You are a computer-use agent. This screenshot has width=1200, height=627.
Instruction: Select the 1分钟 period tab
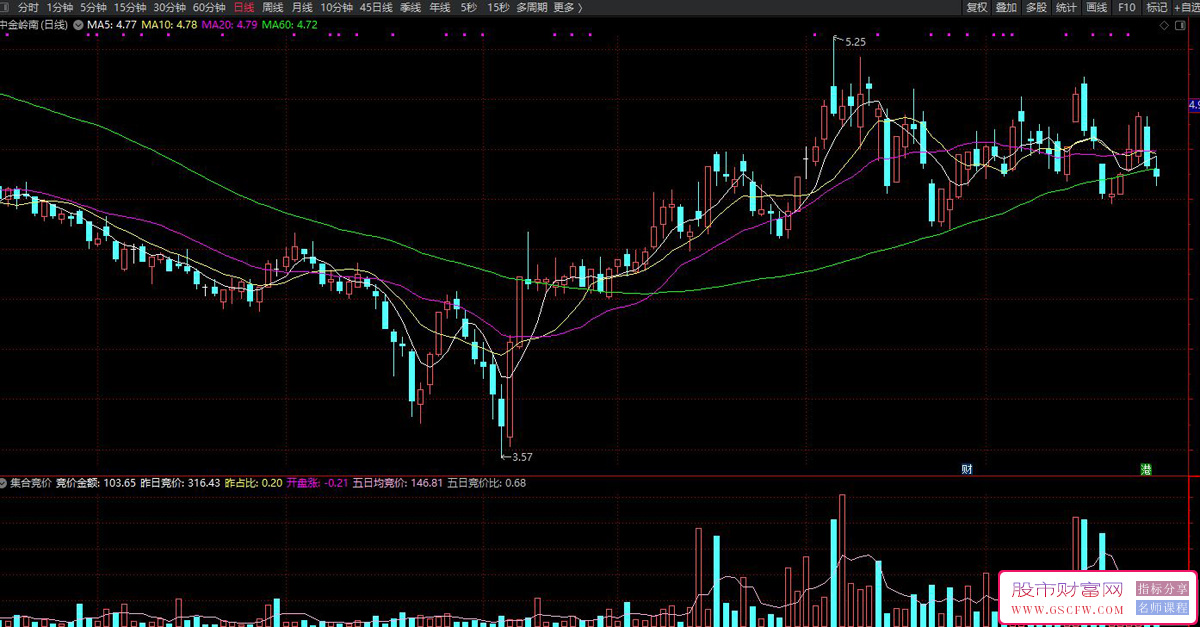click(60, 7)
